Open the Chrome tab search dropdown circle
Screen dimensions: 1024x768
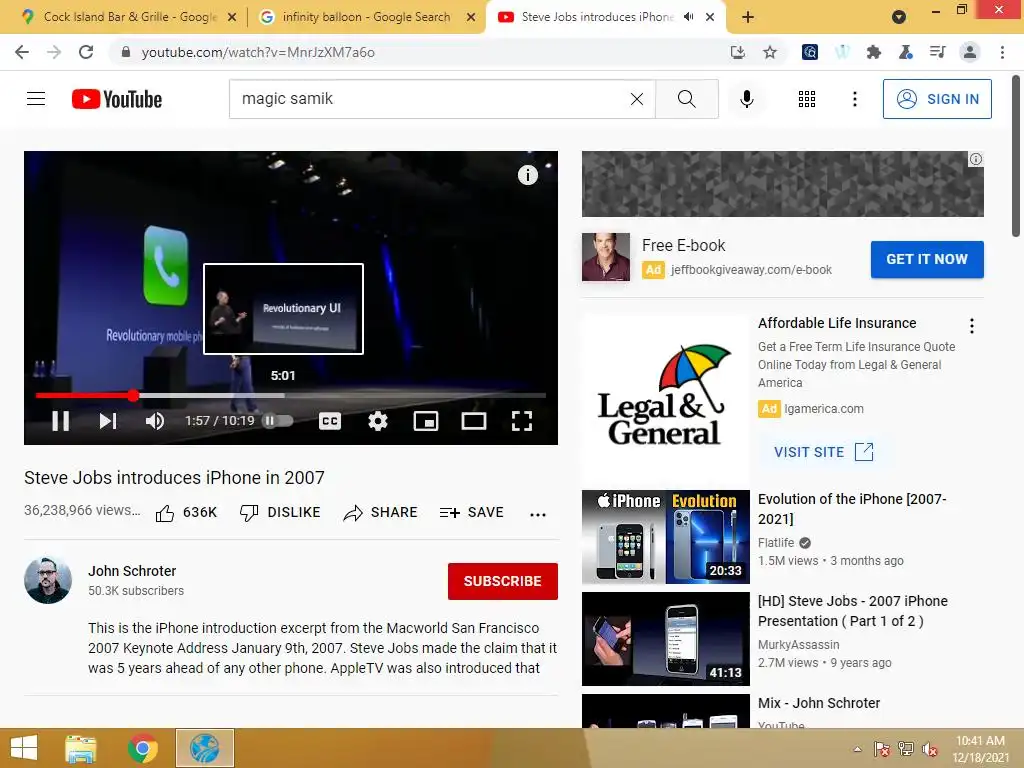pyautogui.click(x=899, y=18)
